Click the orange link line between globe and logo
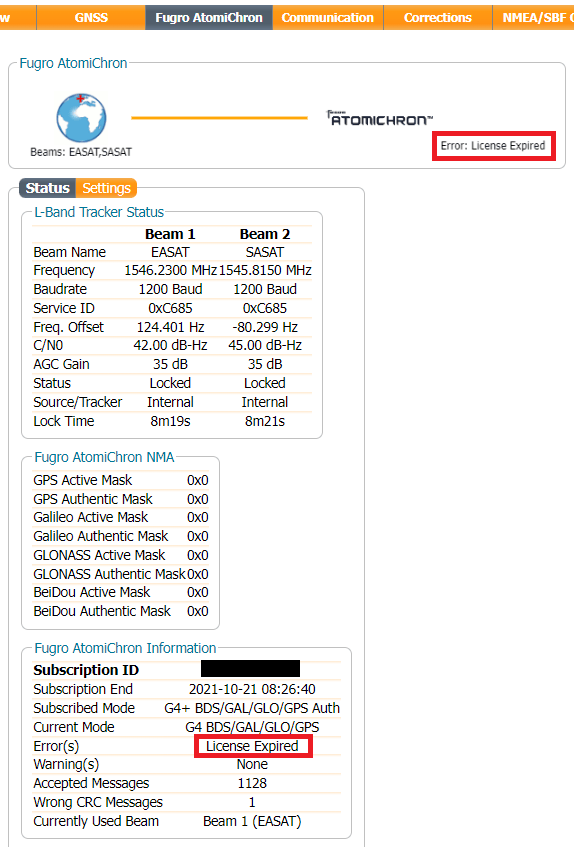 (219, 118)
